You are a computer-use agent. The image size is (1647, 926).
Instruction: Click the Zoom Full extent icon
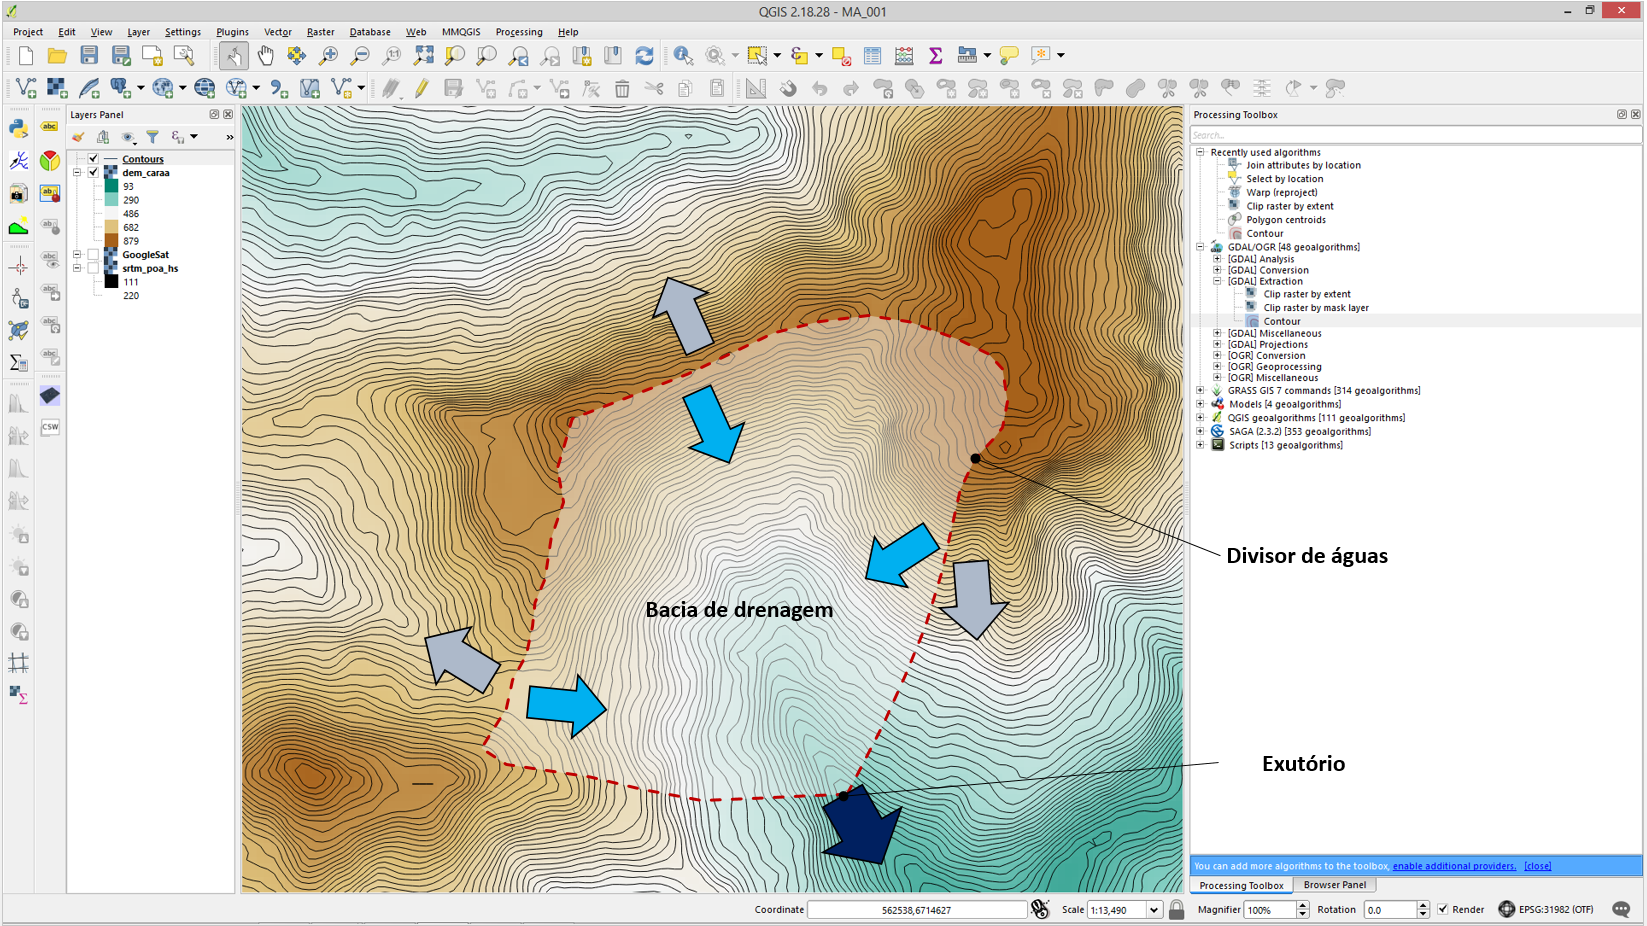(x=424, y=56)
